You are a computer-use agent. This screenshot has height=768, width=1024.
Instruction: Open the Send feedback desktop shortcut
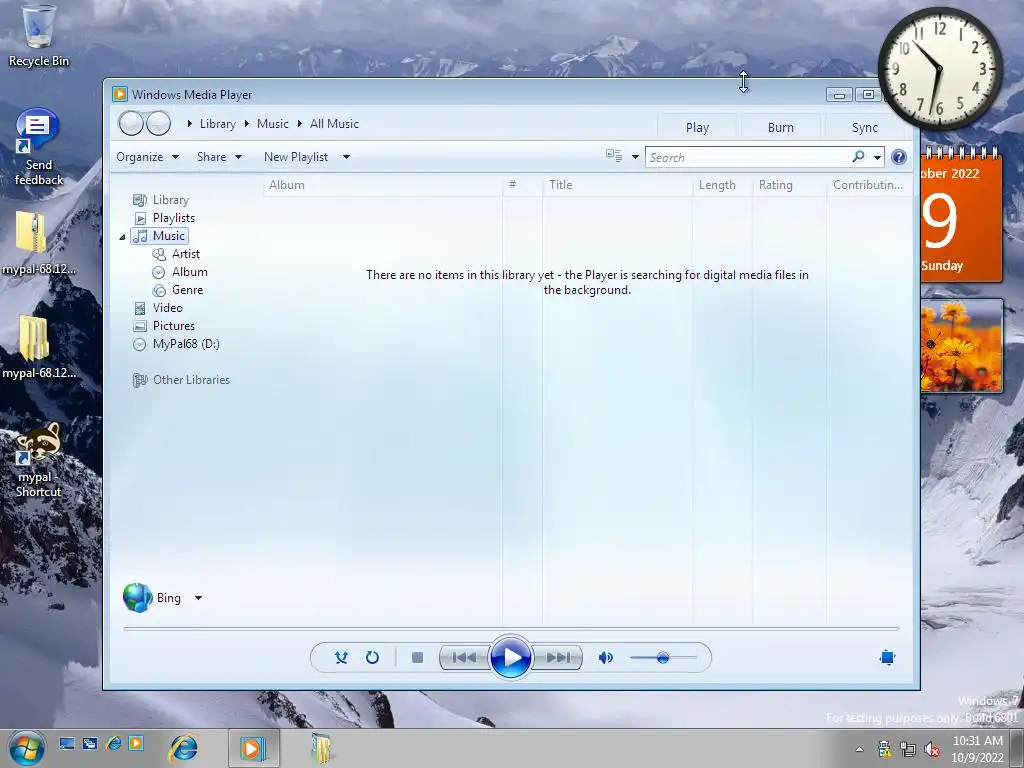click(38, 148)
